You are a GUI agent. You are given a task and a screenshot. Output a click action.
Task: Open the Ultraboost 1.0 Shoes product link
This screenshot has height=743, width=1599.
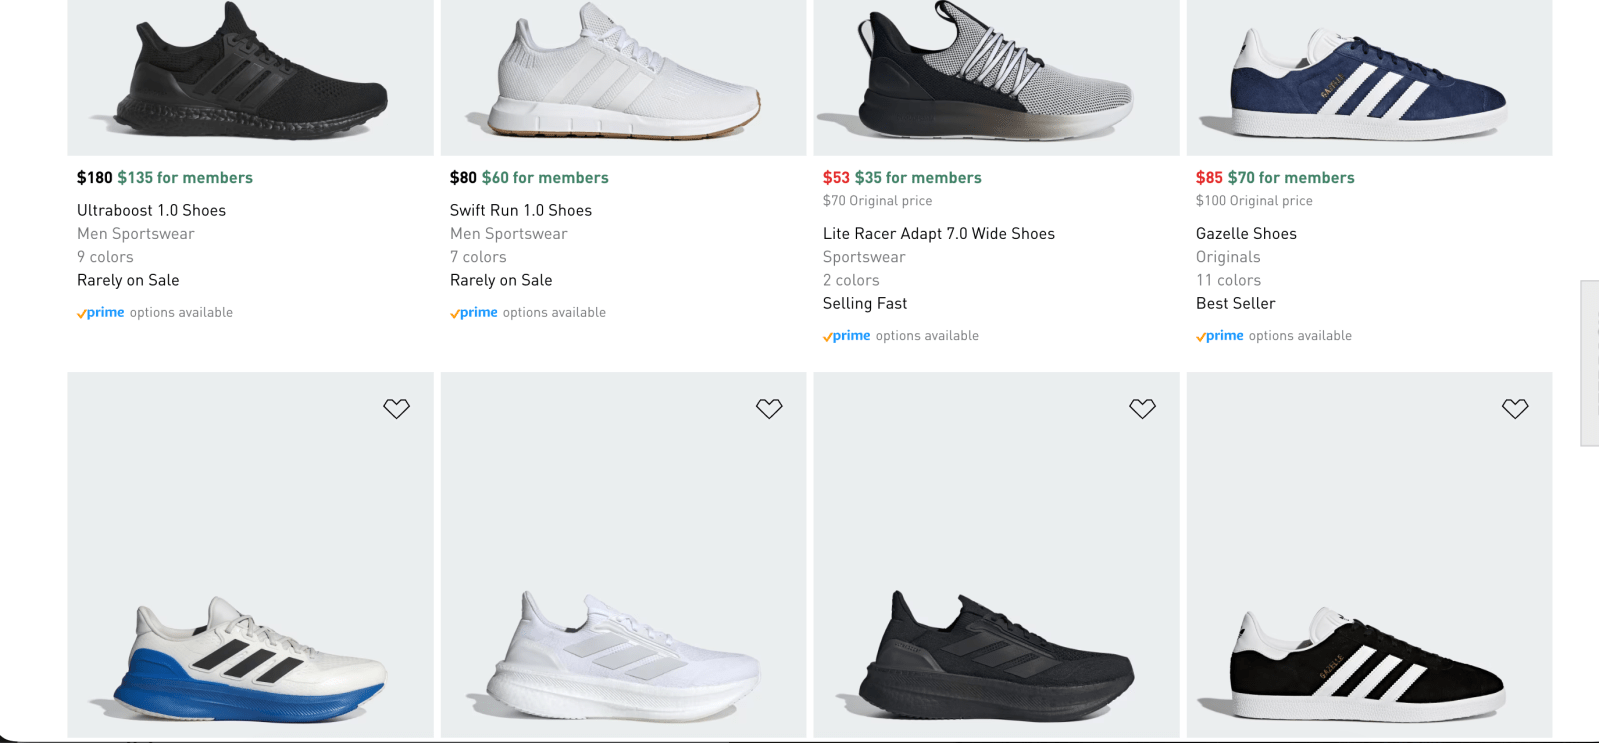pos(151,210)
